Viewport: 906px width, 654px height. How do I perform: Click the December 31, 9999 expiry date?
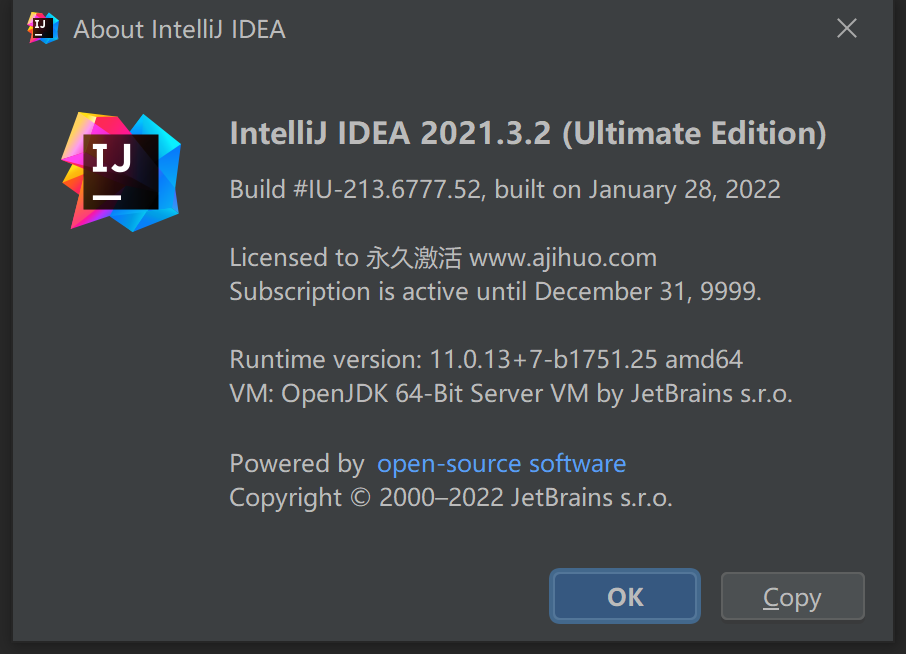648,291
